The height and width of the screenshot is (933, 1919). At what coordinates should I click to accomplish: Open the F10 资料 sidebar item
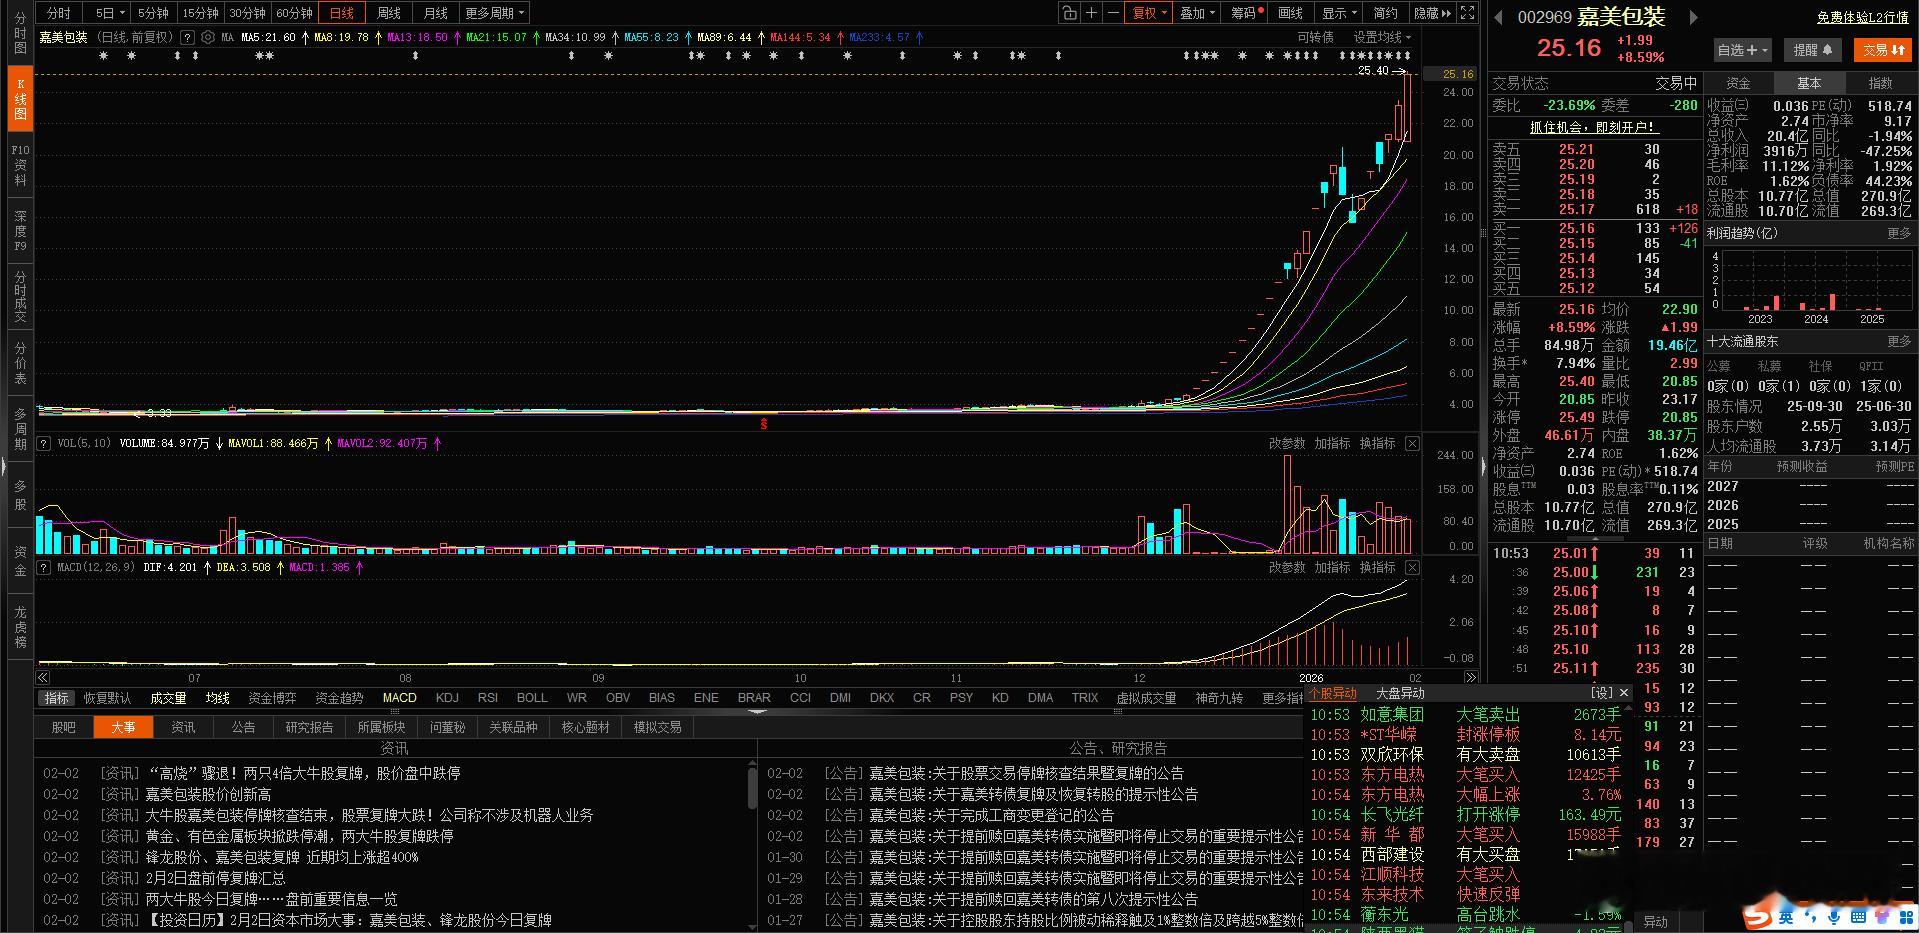coord(20,165)
